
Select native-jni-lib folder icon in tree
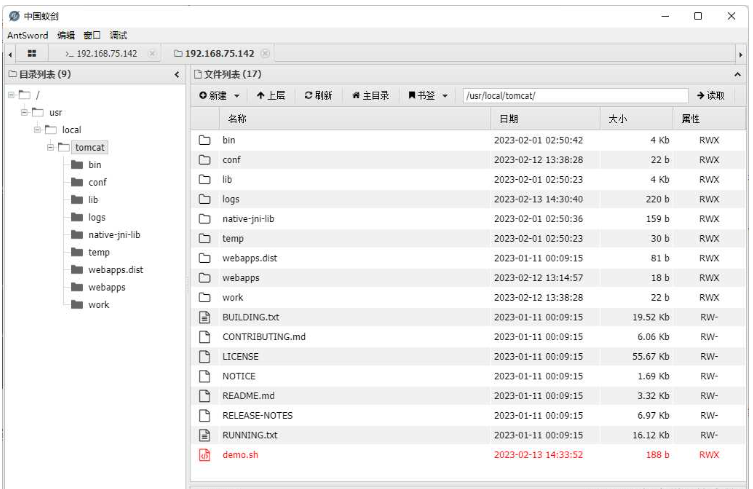coord(77,234)
